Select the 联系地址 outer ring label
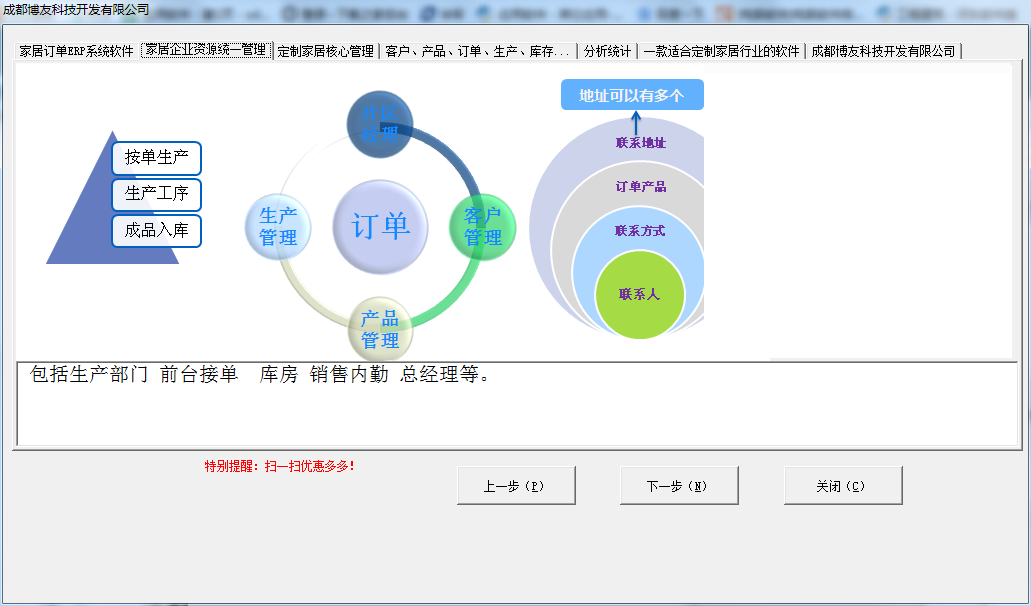The width and height of the screenshot is (1031, 606). click(x=640, y=143)
